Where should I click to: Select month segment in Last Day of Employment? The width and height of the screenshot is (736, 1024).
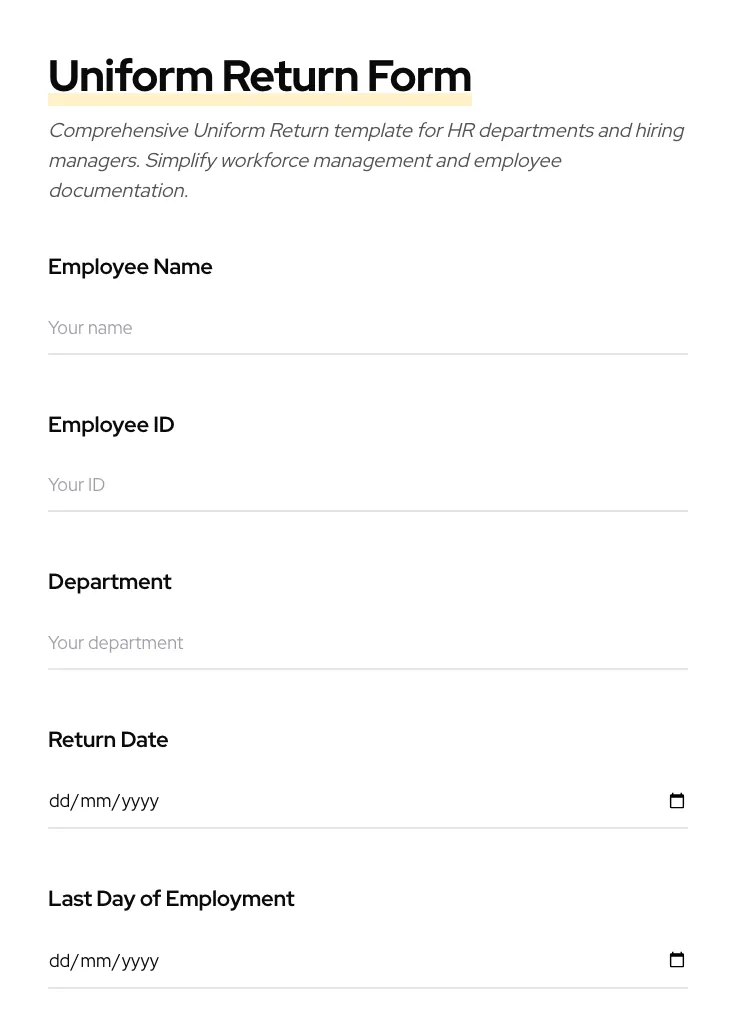tap(96, 961)
